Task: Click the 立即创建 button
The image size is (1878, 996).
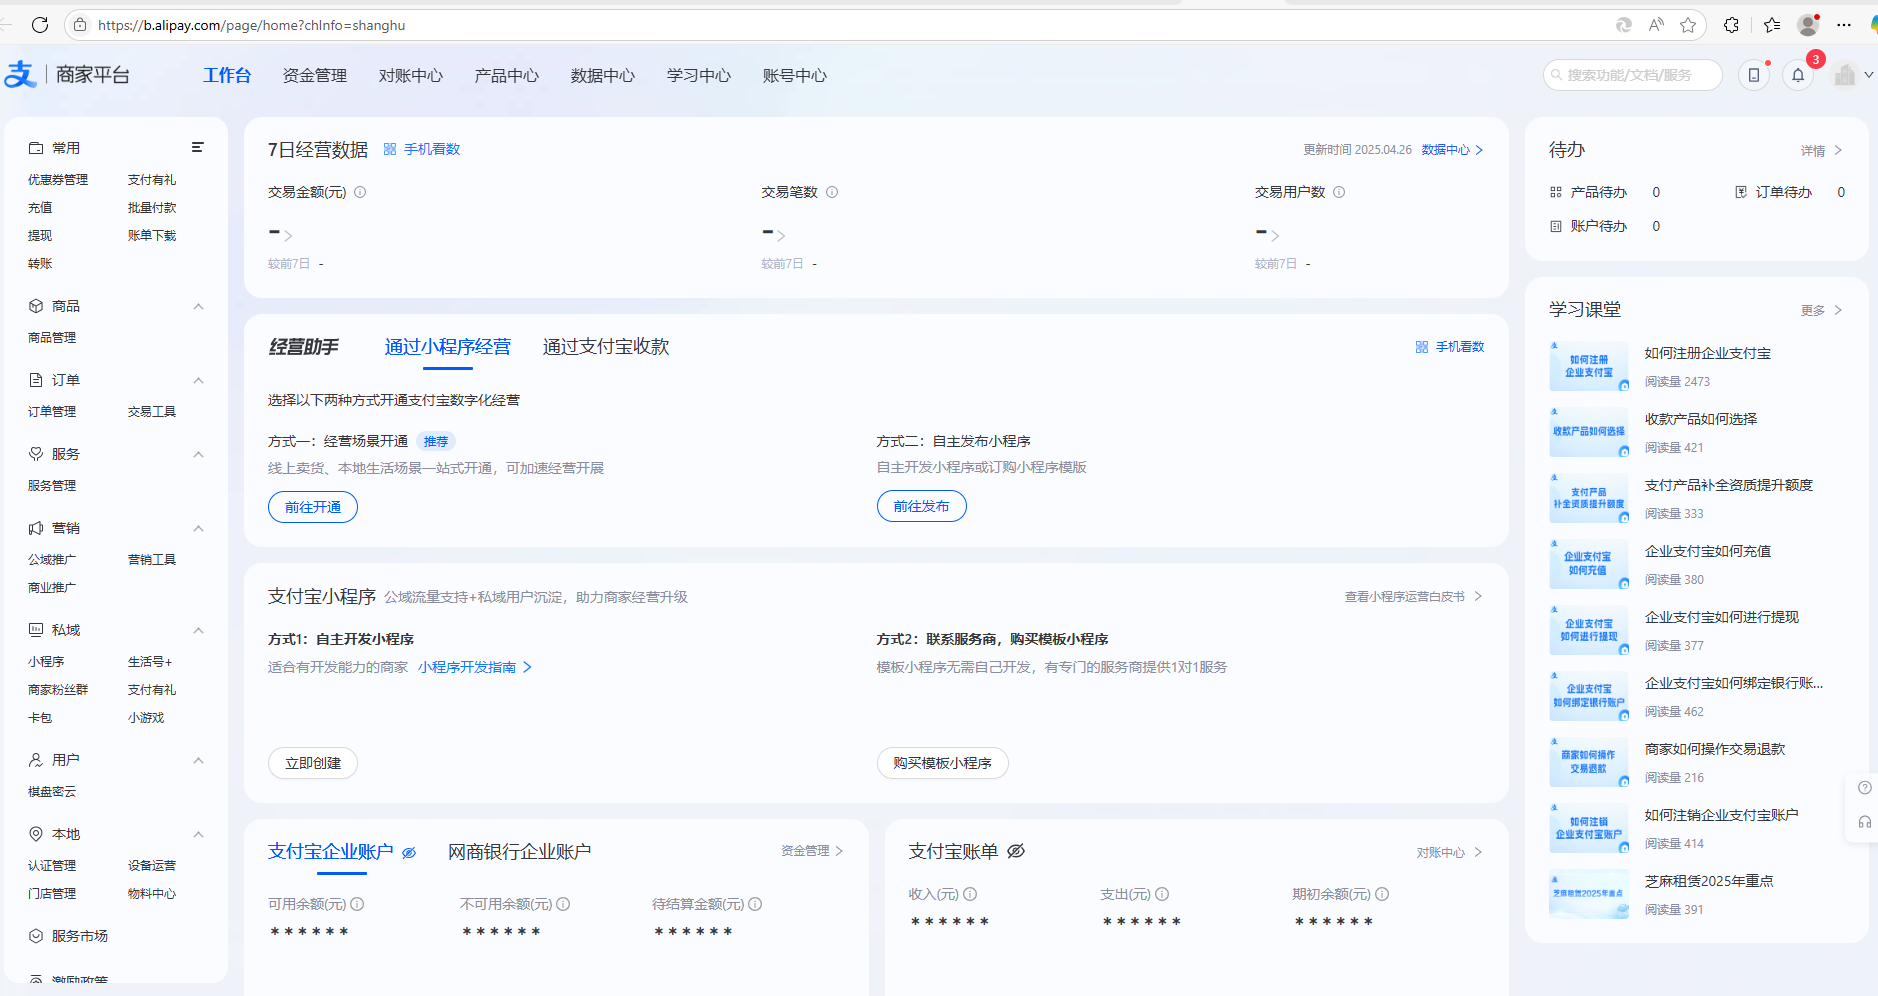Action: coord(313,763)
